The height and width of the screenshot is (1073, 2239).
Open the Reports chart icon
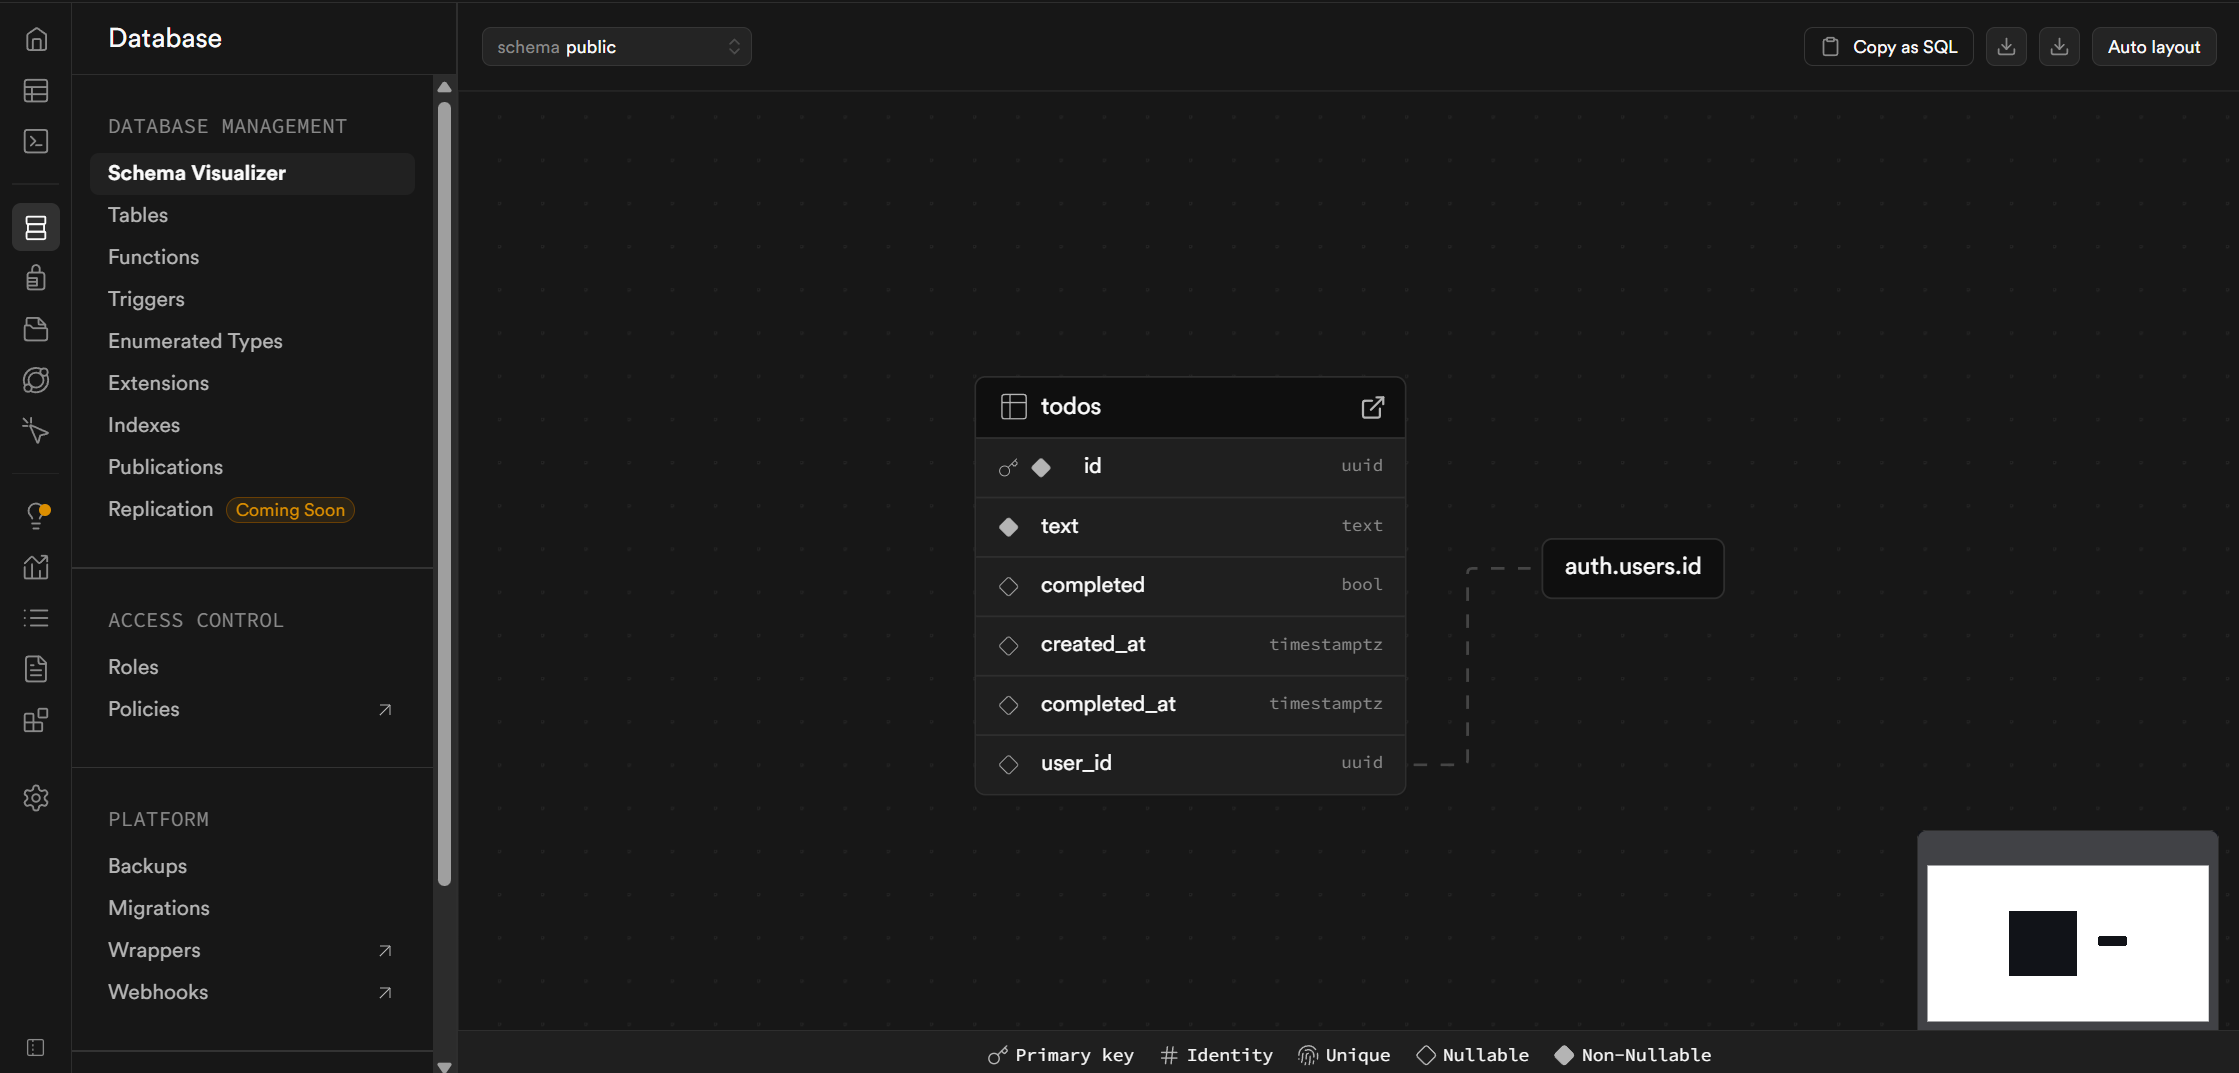click(36, 567)
